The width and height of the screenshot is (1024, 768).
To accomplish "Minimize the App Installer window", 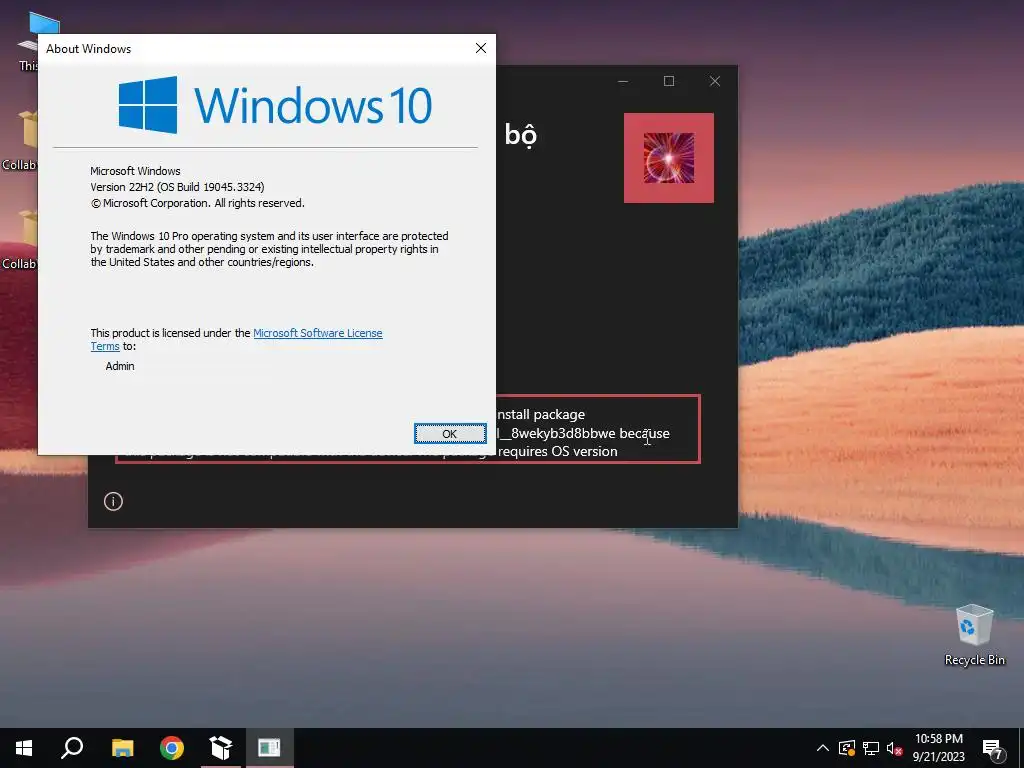I will click(x=623, y=81).
